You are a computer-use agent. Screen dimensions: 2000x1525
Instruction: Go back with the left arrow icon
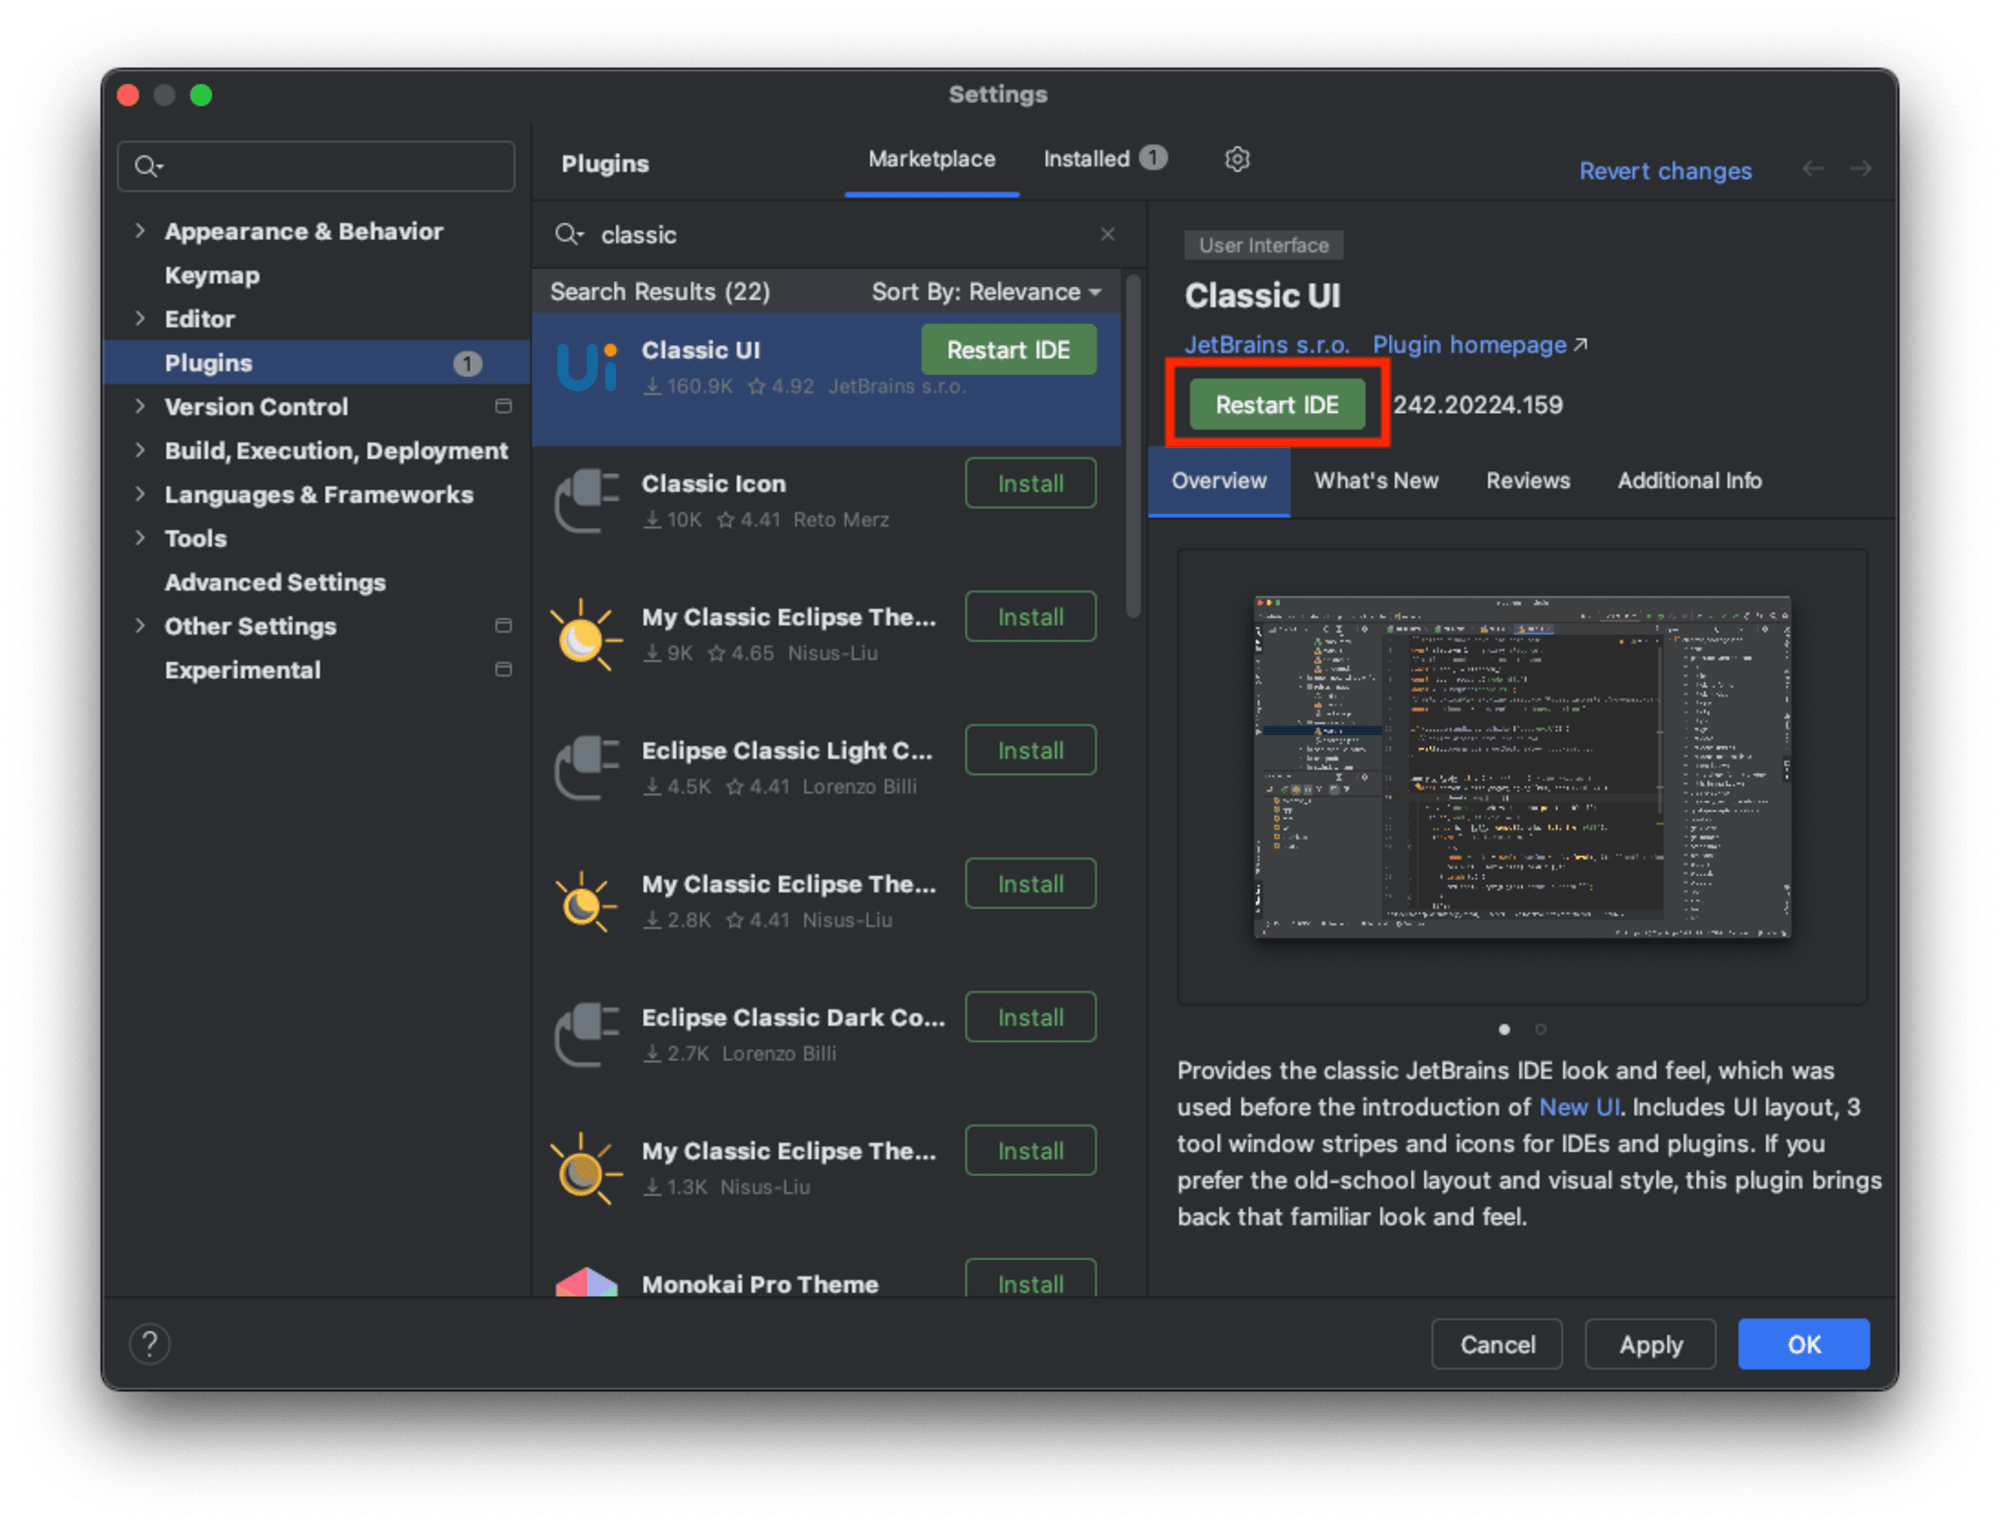click(x=1813, y=169)
